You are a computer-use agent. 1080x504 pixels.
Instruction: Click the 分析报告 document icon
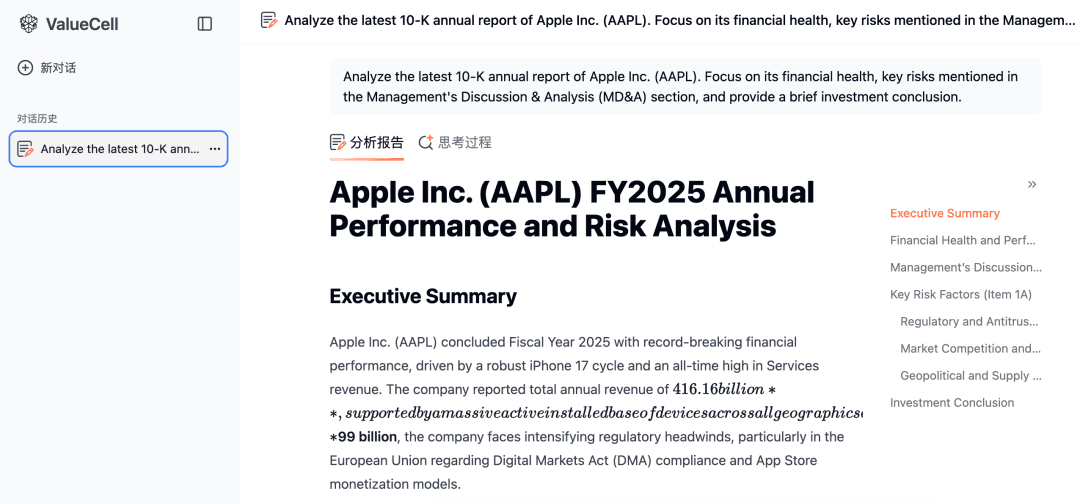[x=338, y=143]
